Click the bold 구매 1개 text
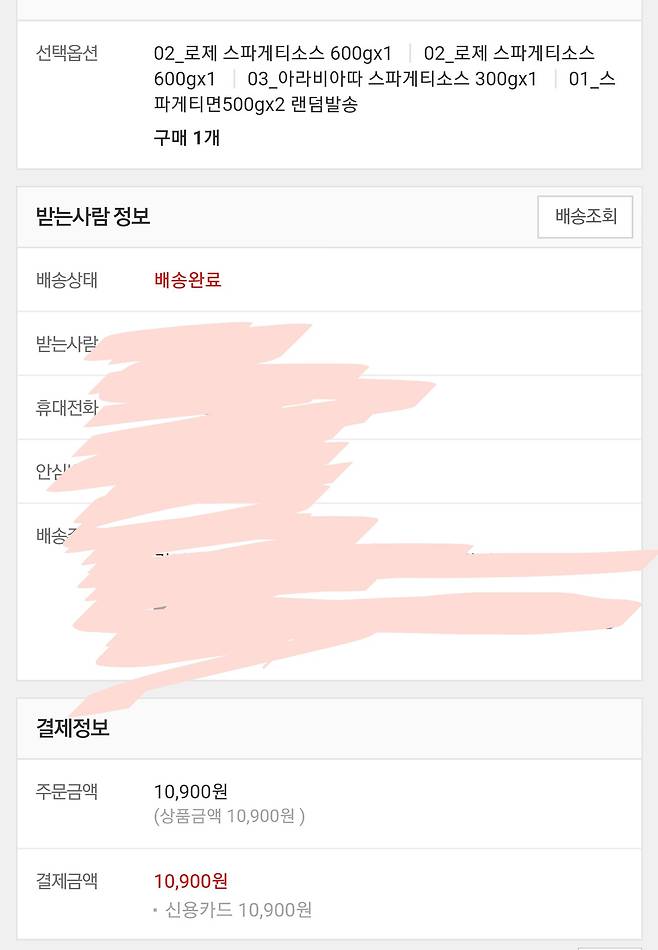 click(187, 138)
